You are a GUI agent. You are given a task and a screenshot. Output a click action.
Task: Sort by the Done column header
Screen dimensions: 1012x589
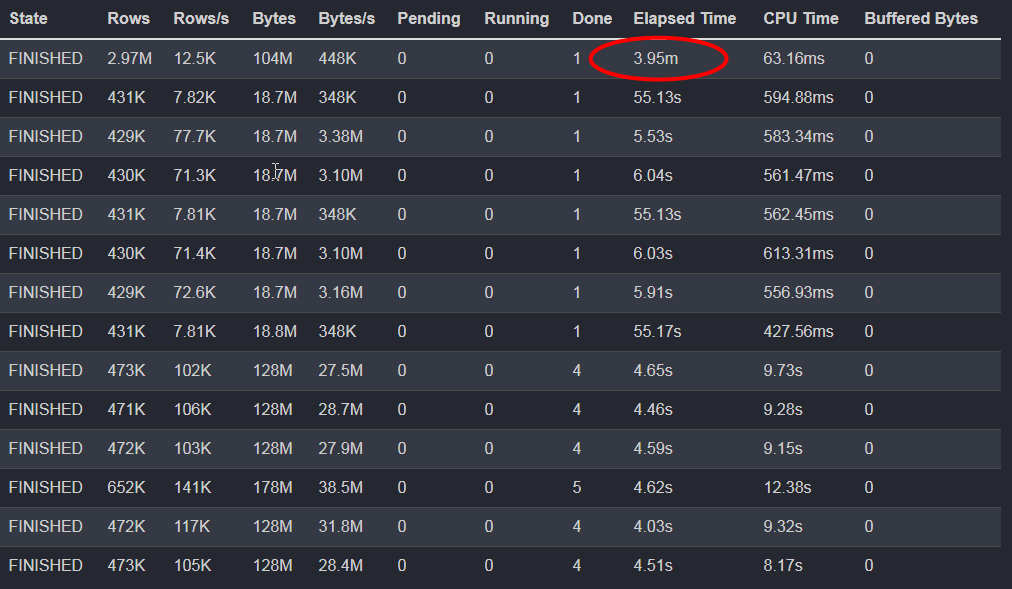point(592,18)
